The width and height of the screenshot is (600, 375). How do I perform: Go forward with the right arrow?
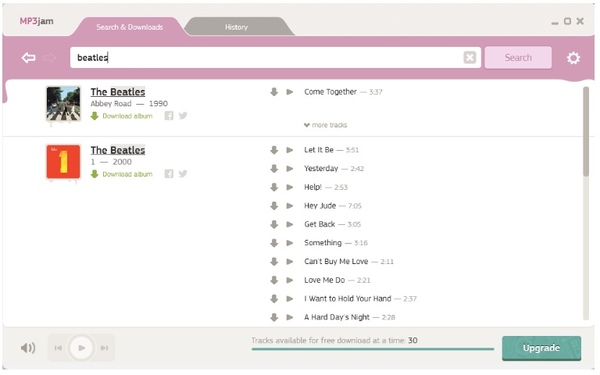coord(49,58)
